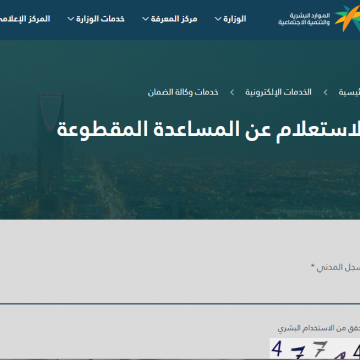The height and width of the screenshot is (360, 360).
Task: Click the الاستعلام عن المساعدة المقطوعة heading
Action: [x=208, y=130]
